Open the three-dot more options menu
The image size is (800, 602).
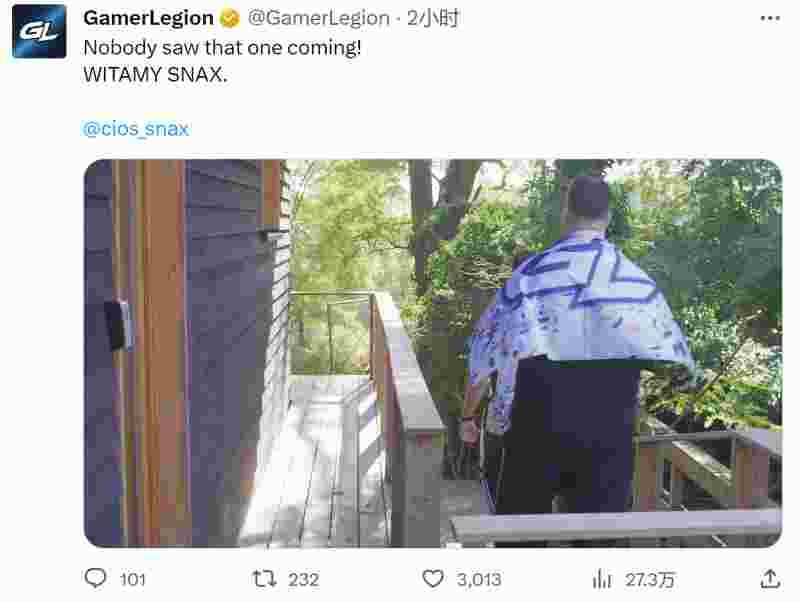[770, 18]
